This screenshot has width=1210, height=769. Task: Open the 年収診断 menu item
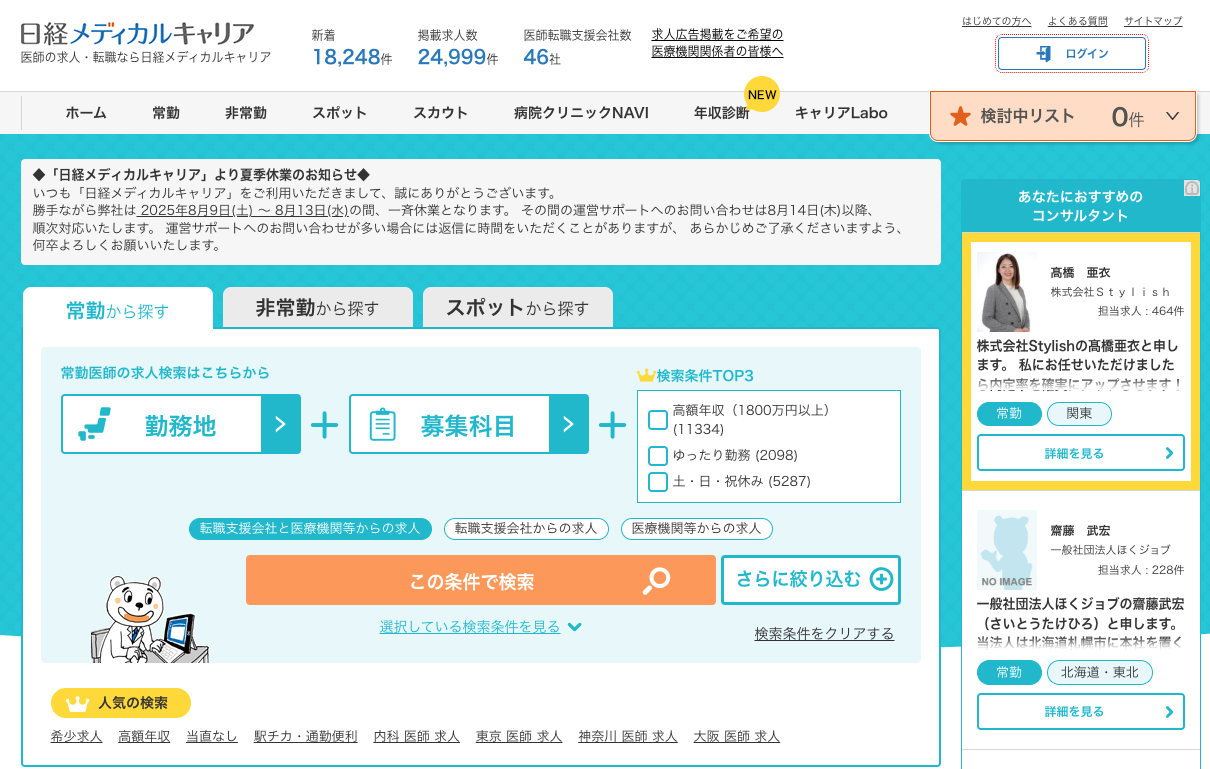pyautogui.click(x=721, y=113)
